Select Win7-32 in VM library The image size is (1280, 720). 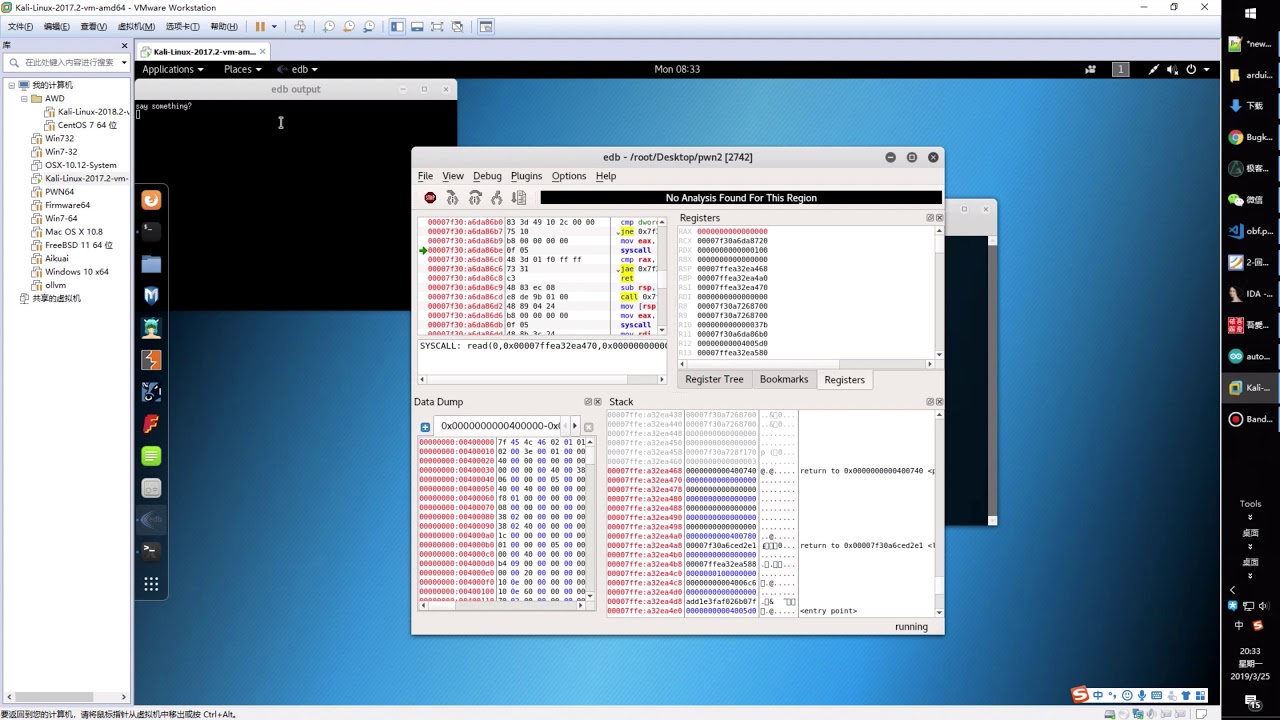click(61, 152)
